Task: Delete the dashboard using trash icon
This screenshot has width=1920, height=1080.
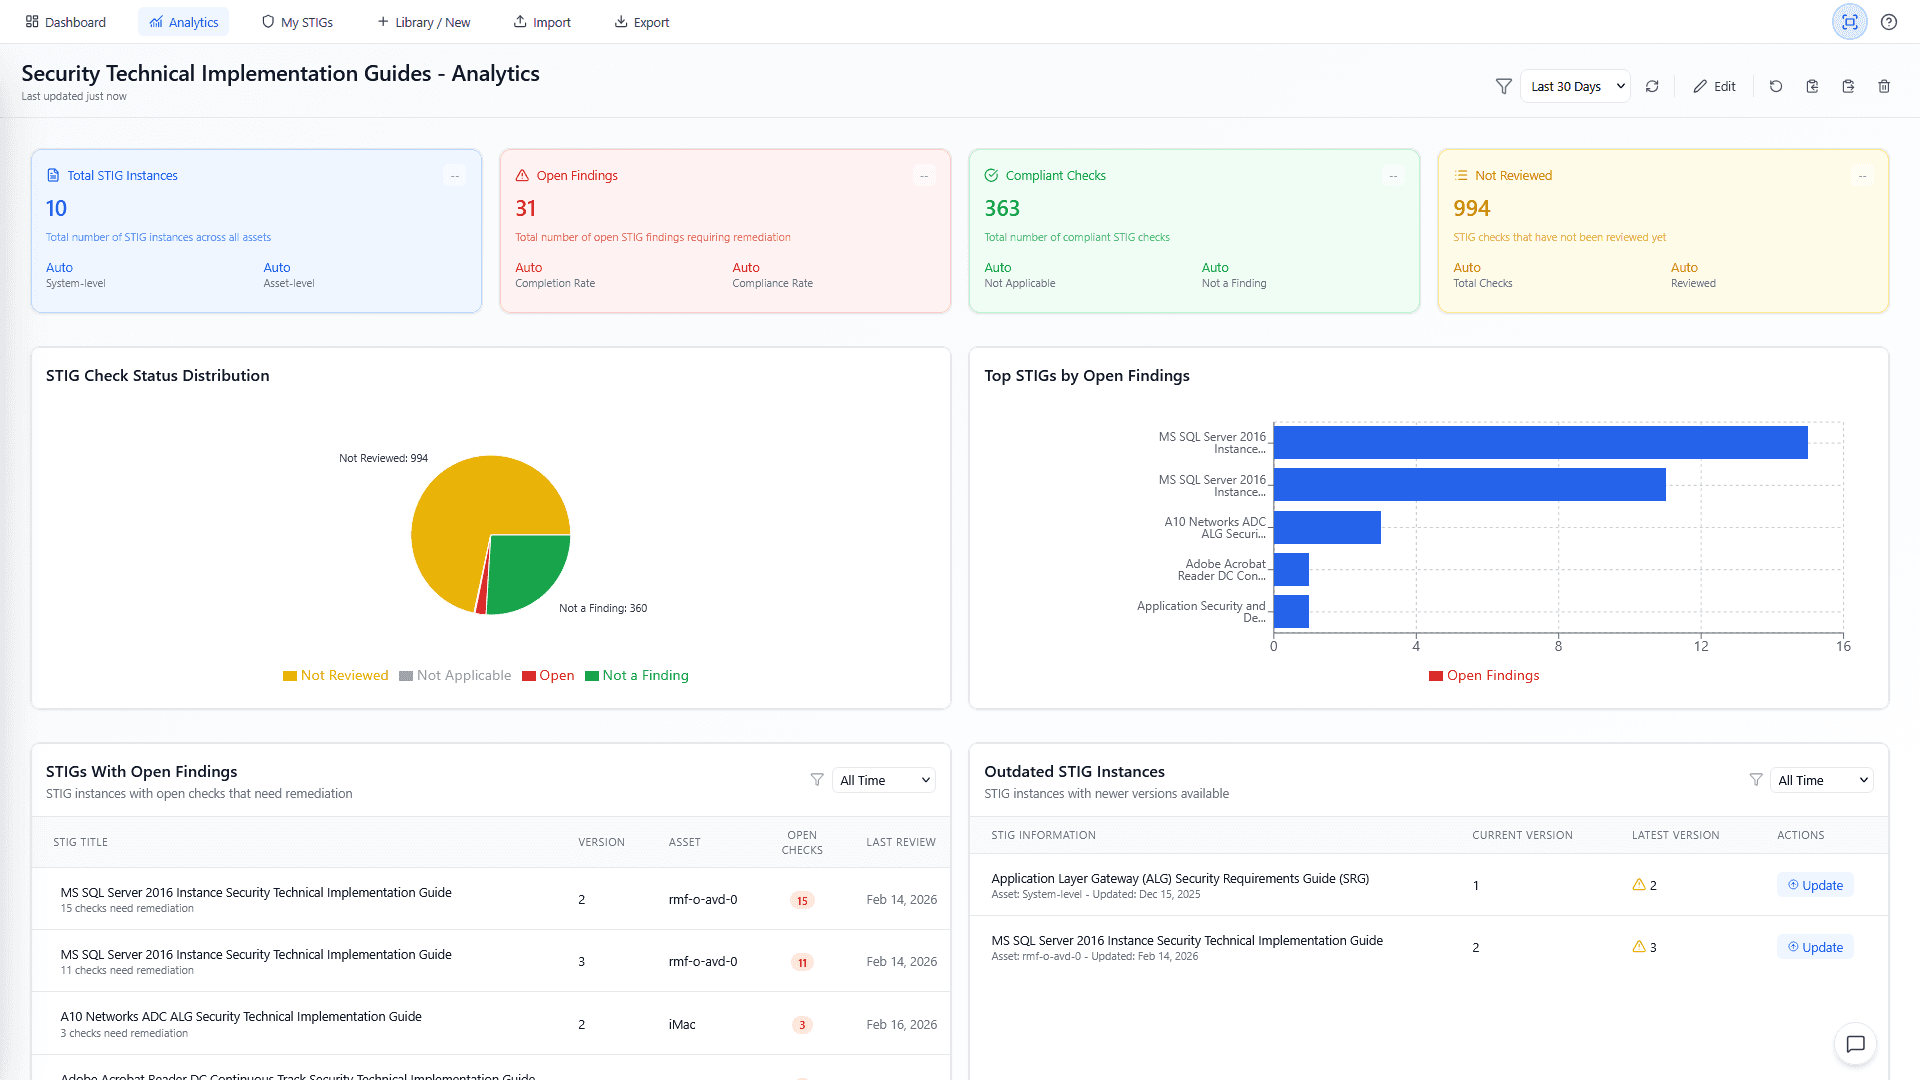Action: [x=1884, y=86]
